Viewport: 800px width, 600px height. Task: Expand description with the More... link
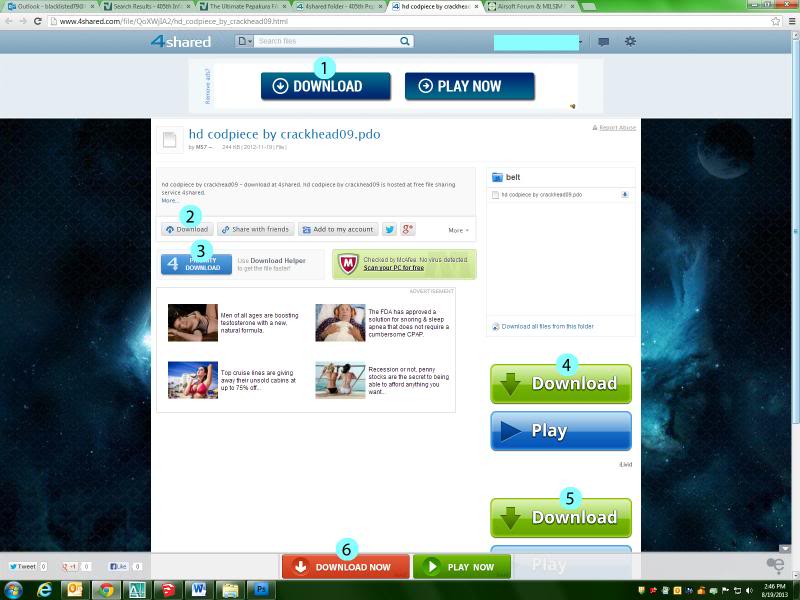pos(169,201)
